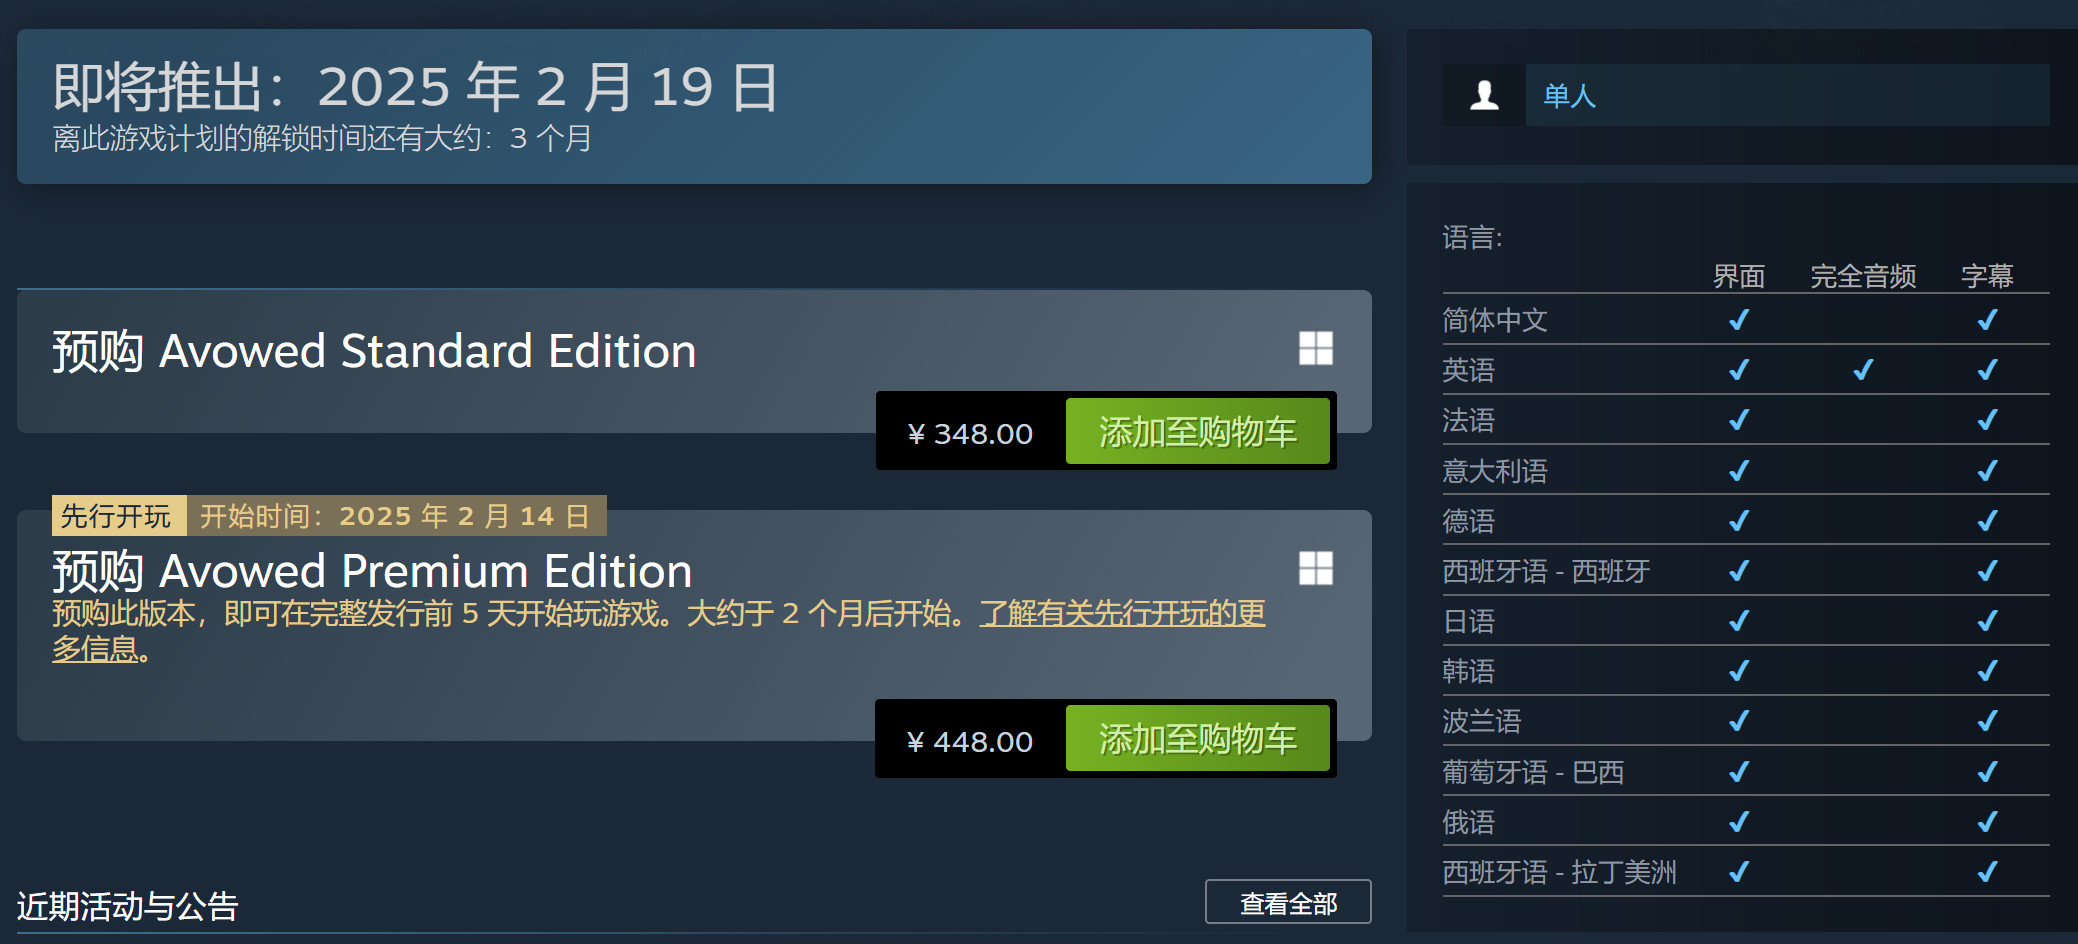Click the Windows platform icon on Avowed Standard Edition
This screenshot has height=944, width=2078.
pos(1318,349)
